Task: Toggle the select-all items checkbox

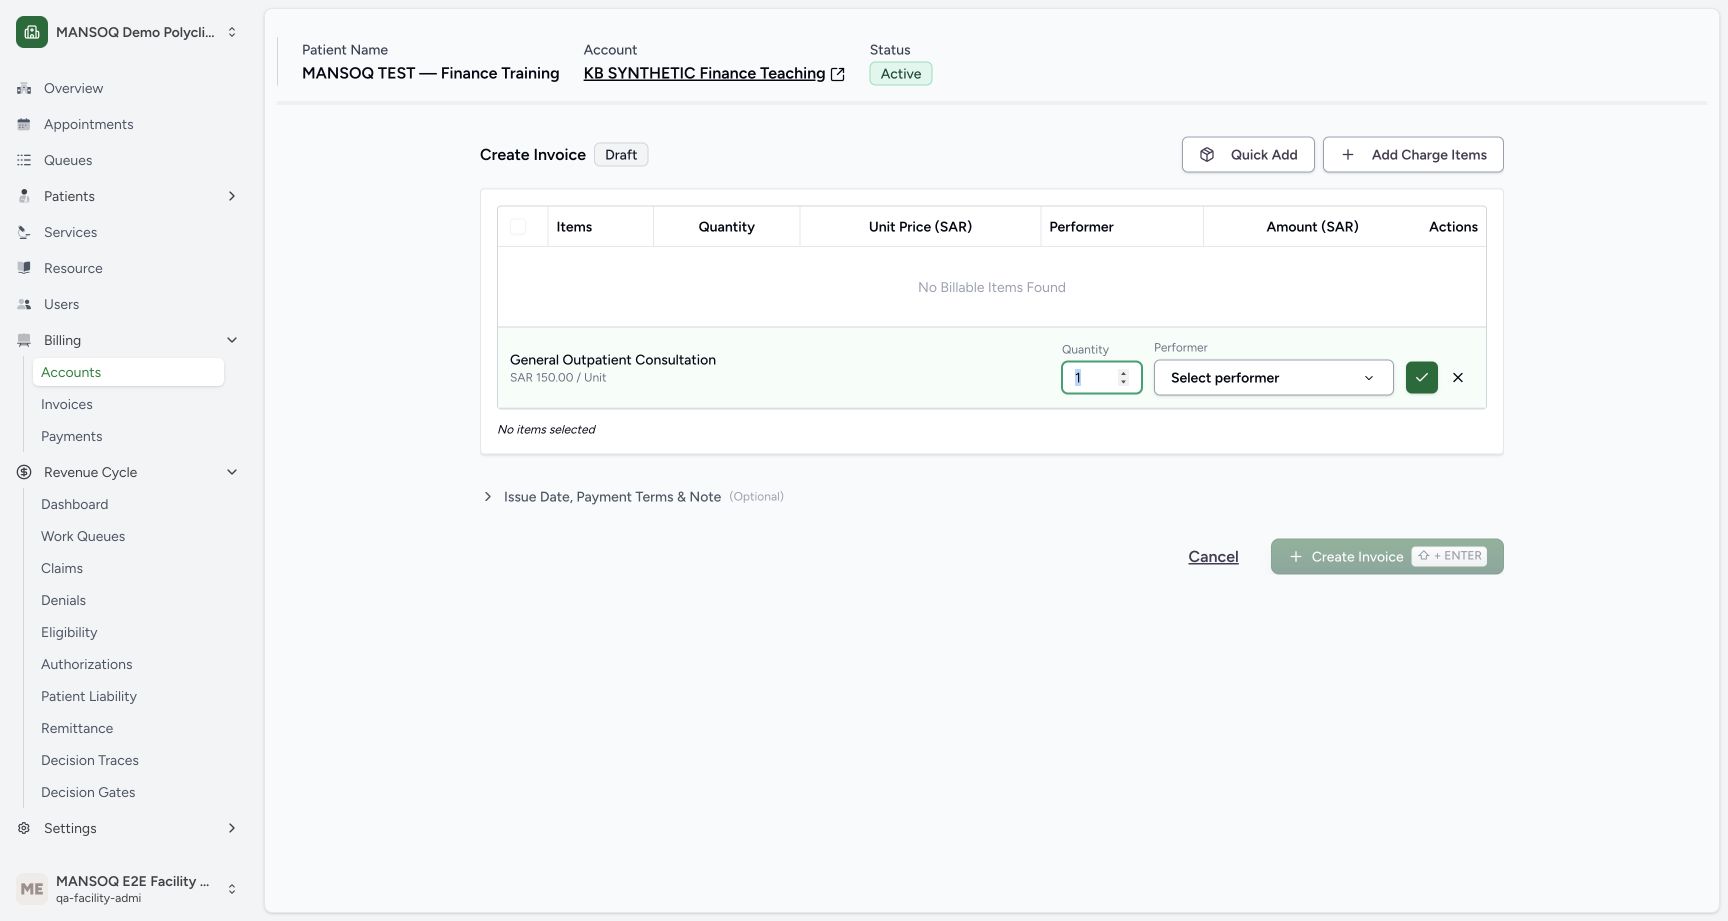Action: coord(518,227)
